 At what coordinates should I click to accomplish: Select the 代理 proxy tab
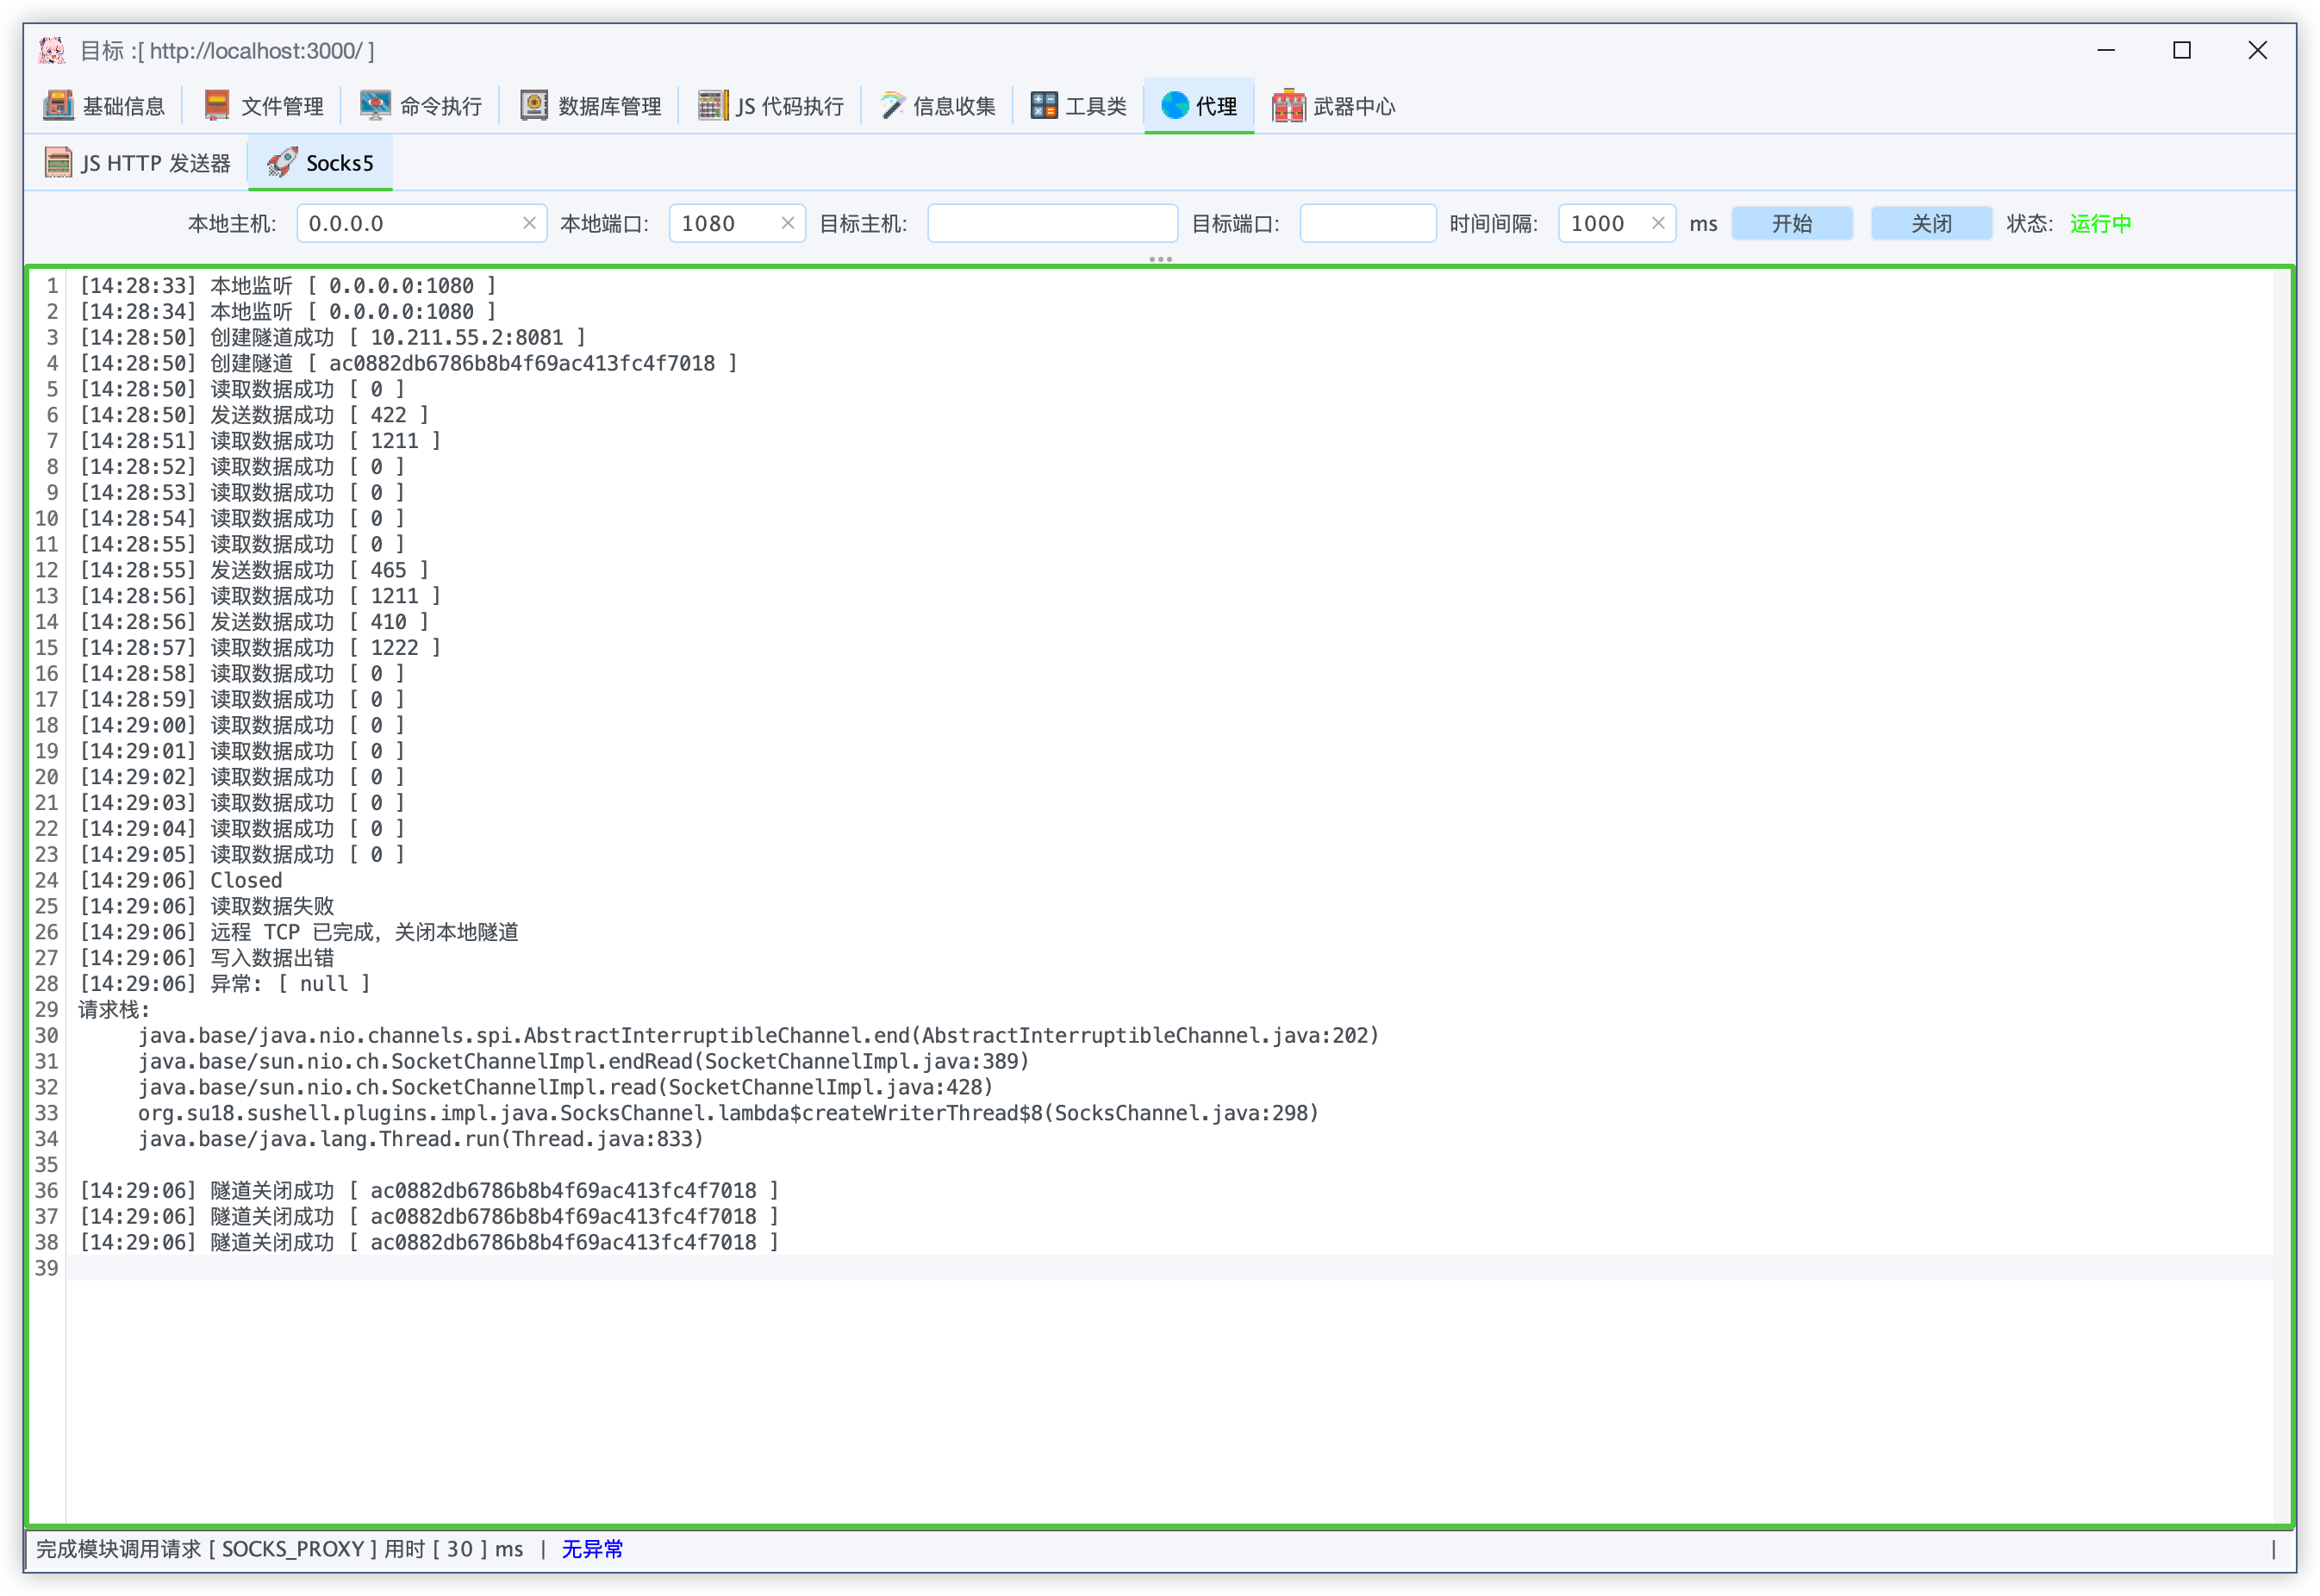[x=1199, y=105]
